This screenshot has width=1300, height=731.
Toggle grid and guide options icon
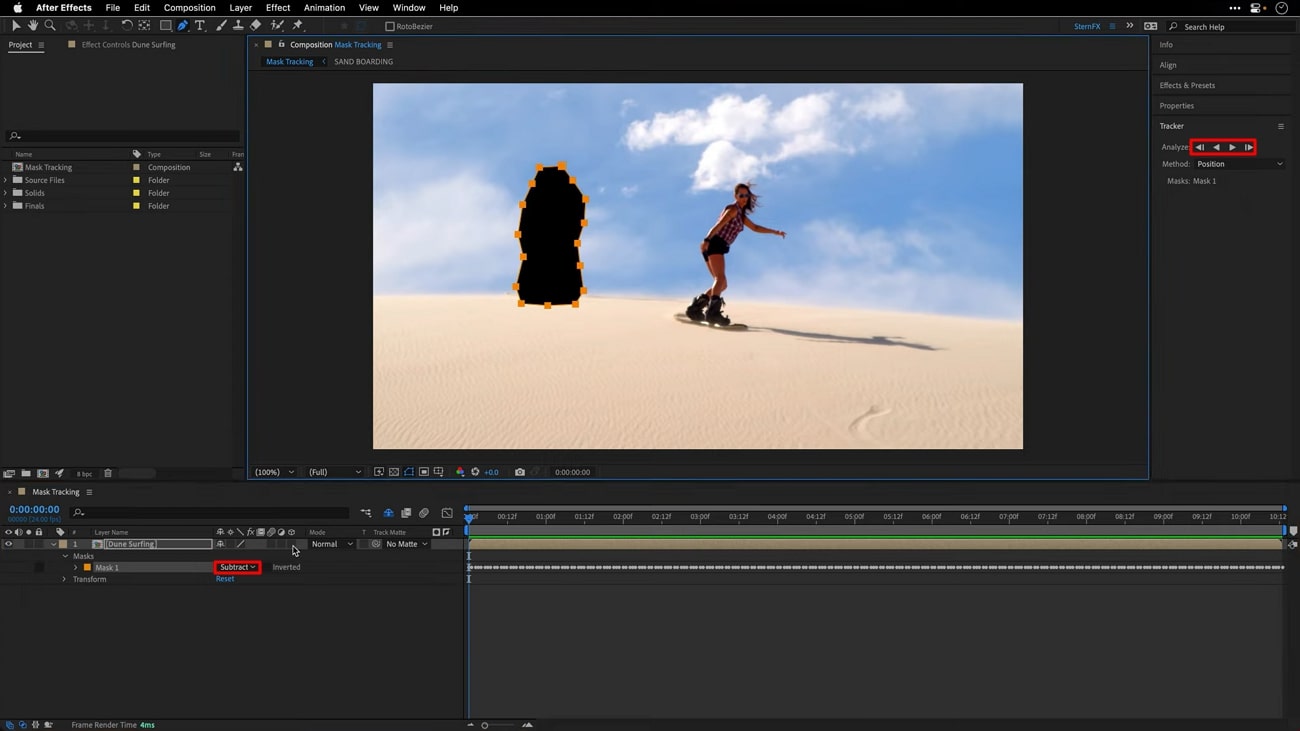439,472
